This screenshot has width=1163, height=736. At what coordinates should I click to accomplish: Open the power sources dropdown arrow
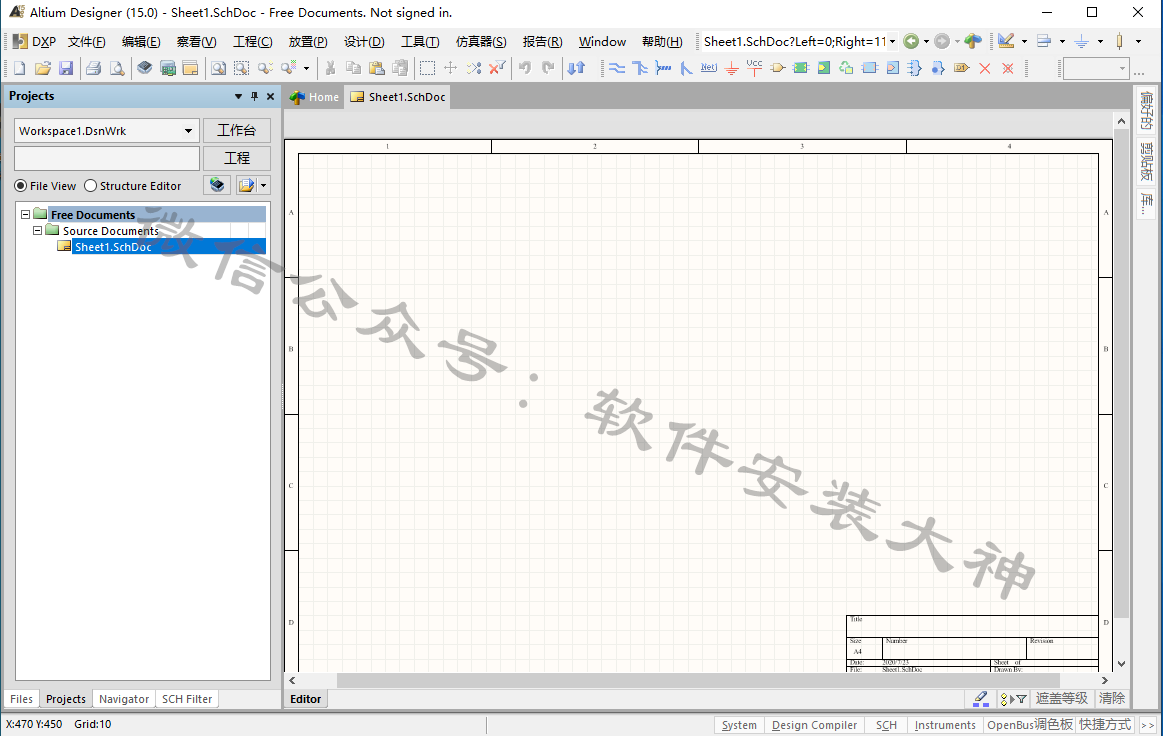tap(1100, 42)
